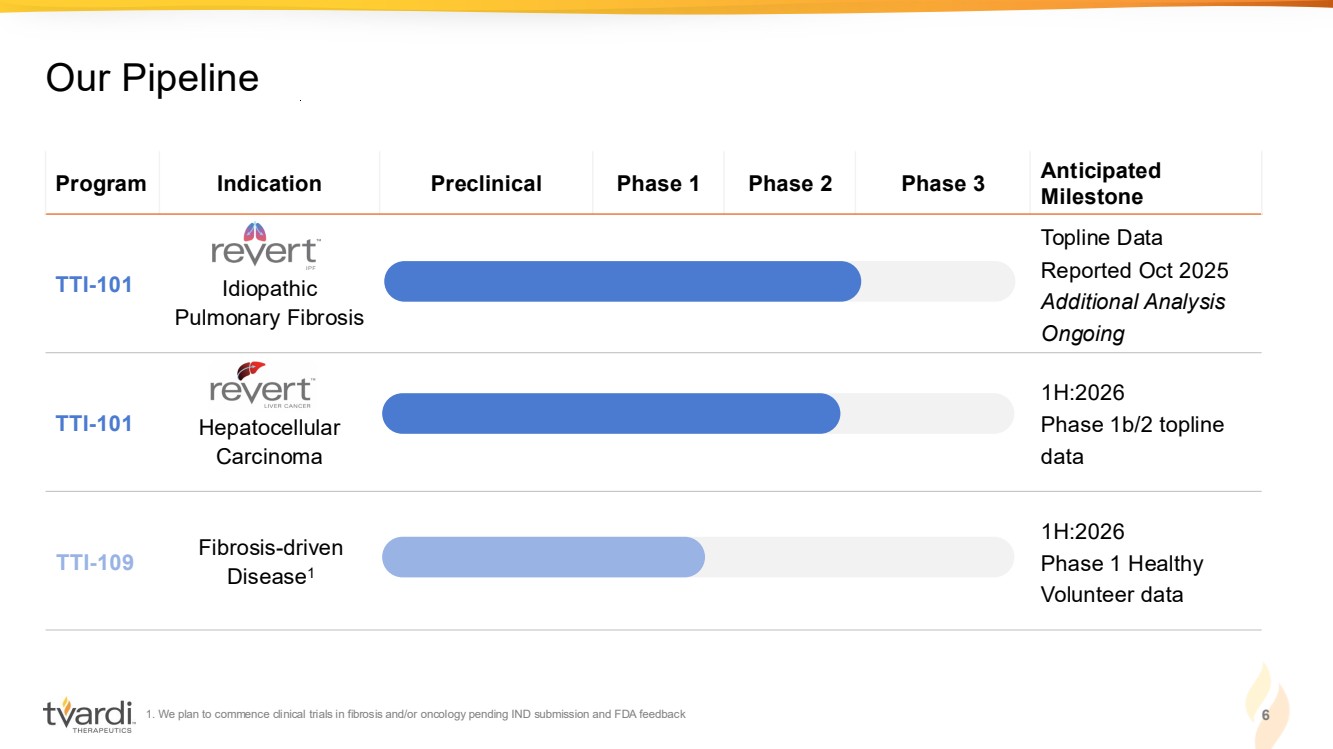Click the Phase 3 column header
This screenshot has height=749, width=1333.
click(x=943, y=184)
